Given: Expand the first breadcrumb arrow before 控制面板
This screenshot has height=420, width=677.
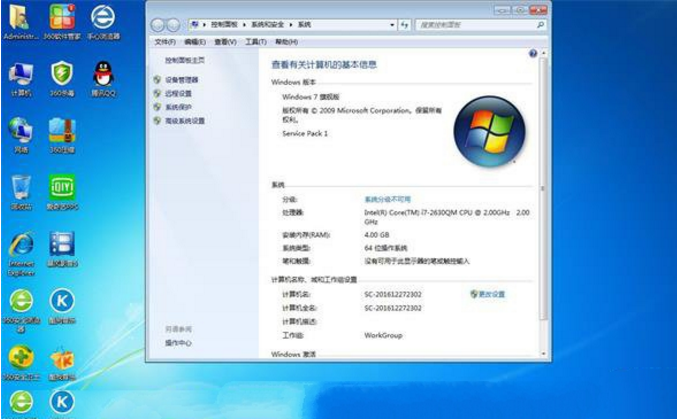Looking at the screenshot, I should coord(204,25).
